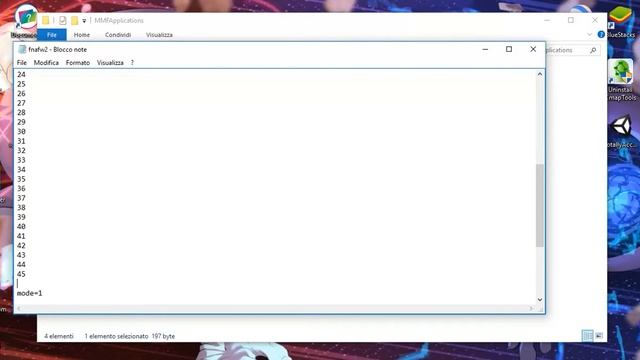
Task: Maximize the fnafw2 Blocco note window
Action: [509, 49]
